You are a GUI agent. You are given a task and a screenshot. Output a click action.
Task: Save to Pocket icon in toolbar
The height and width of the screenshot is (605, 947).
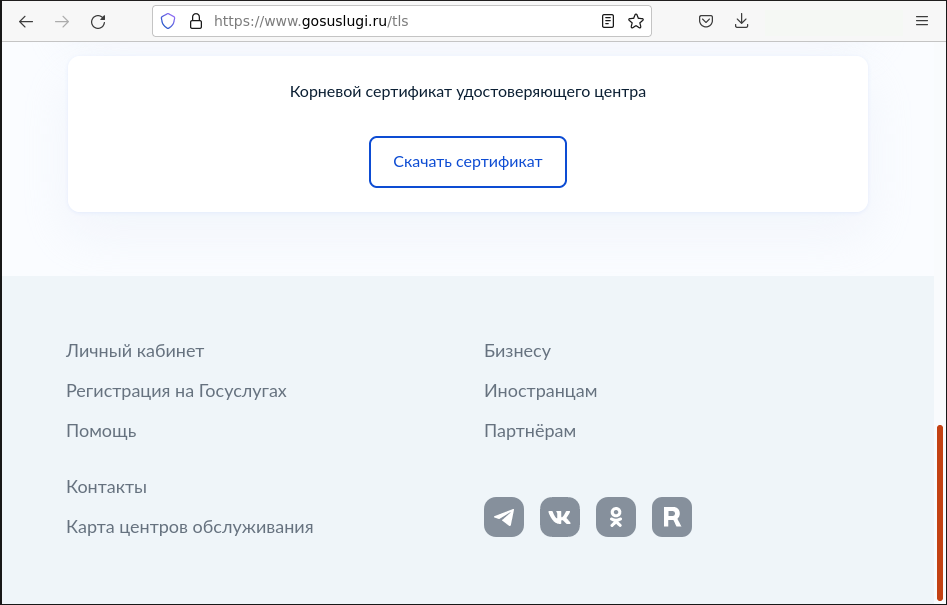[x=705, y=22]
